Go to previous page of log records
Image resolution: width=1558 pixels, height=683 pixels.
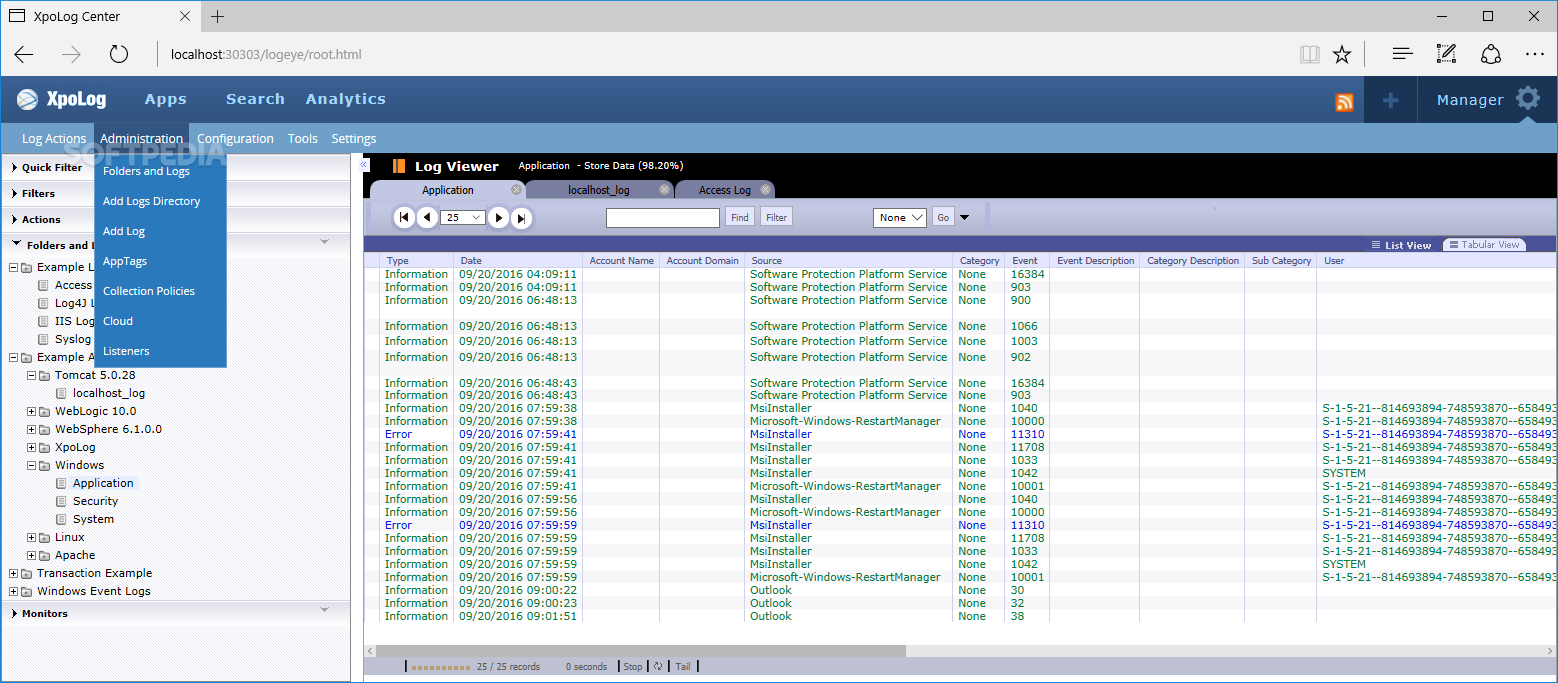pos(427,217)
